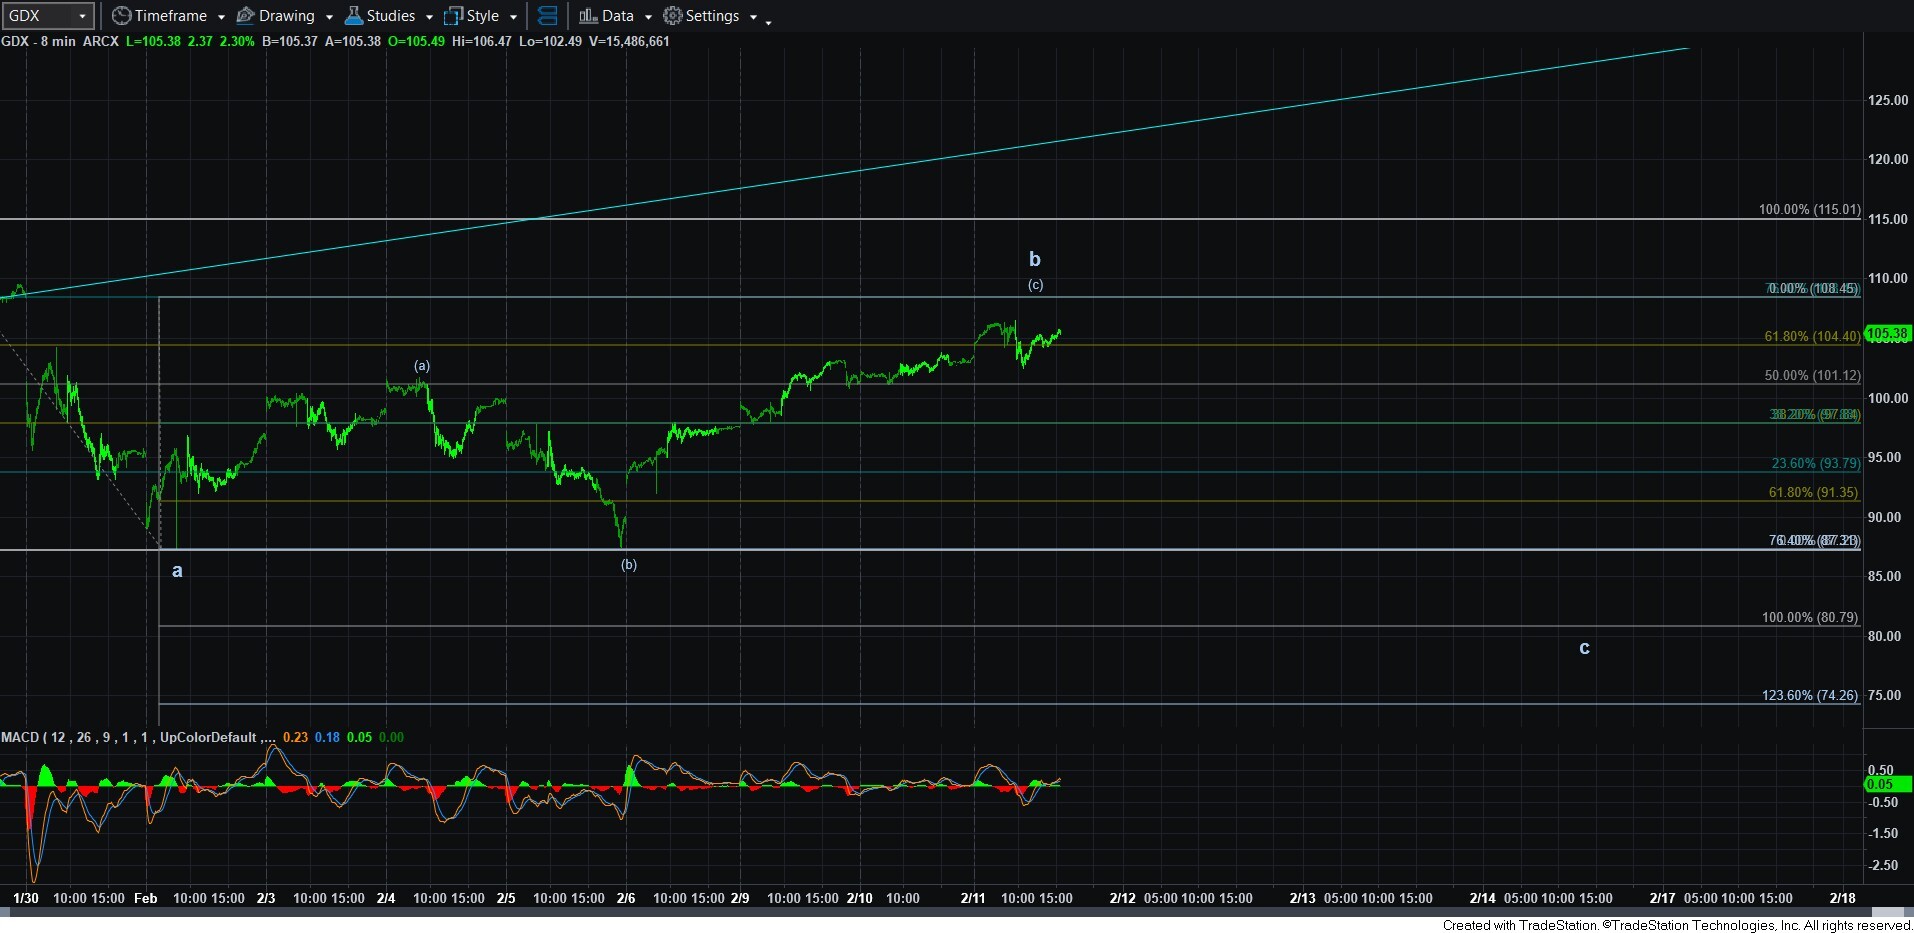This screenshot has width=1914, height=933.
Task: Open the Style menu label
Action: coord(483,16)
